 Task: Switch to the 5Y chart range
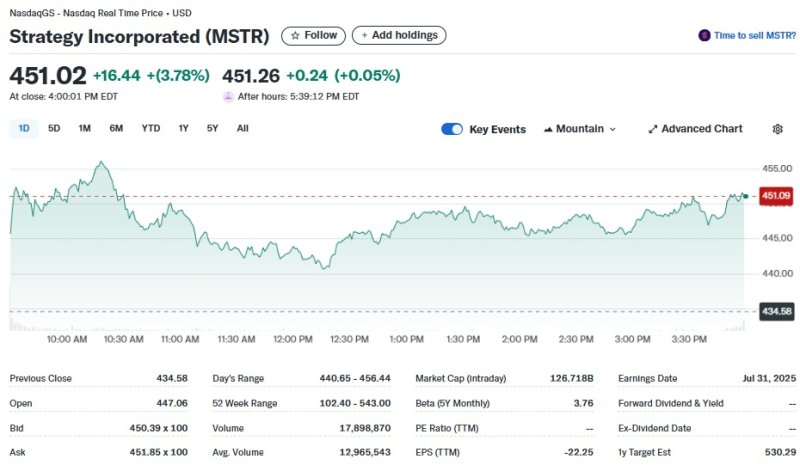212,128
